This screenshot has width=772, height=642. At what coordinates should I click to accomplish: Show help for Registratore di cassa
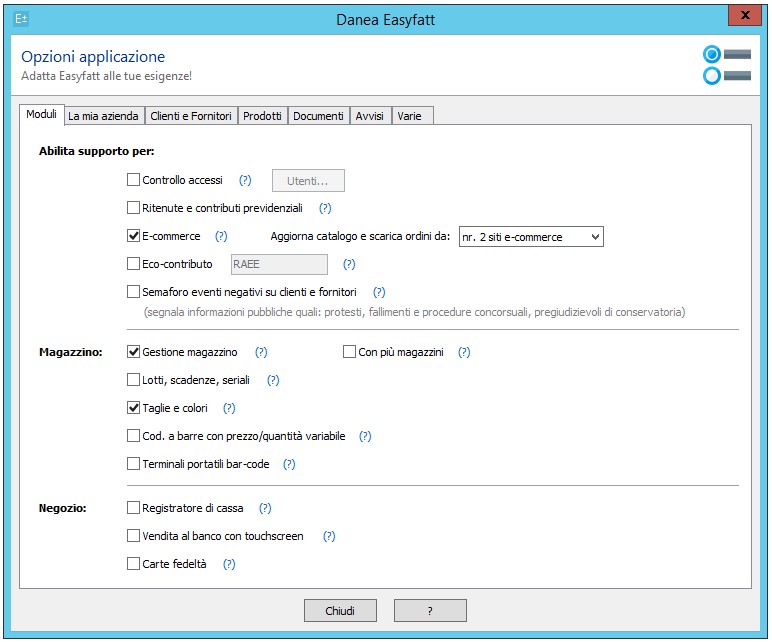tap(265, 509)
